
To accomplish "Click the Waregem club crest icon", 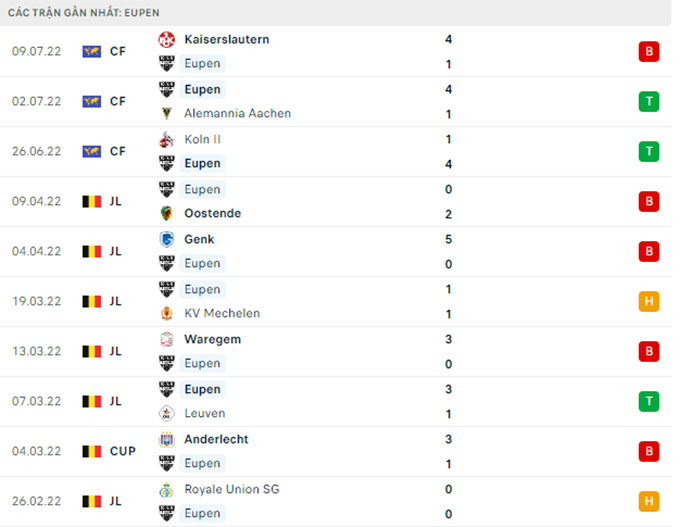I will click(x=167, y=339).
